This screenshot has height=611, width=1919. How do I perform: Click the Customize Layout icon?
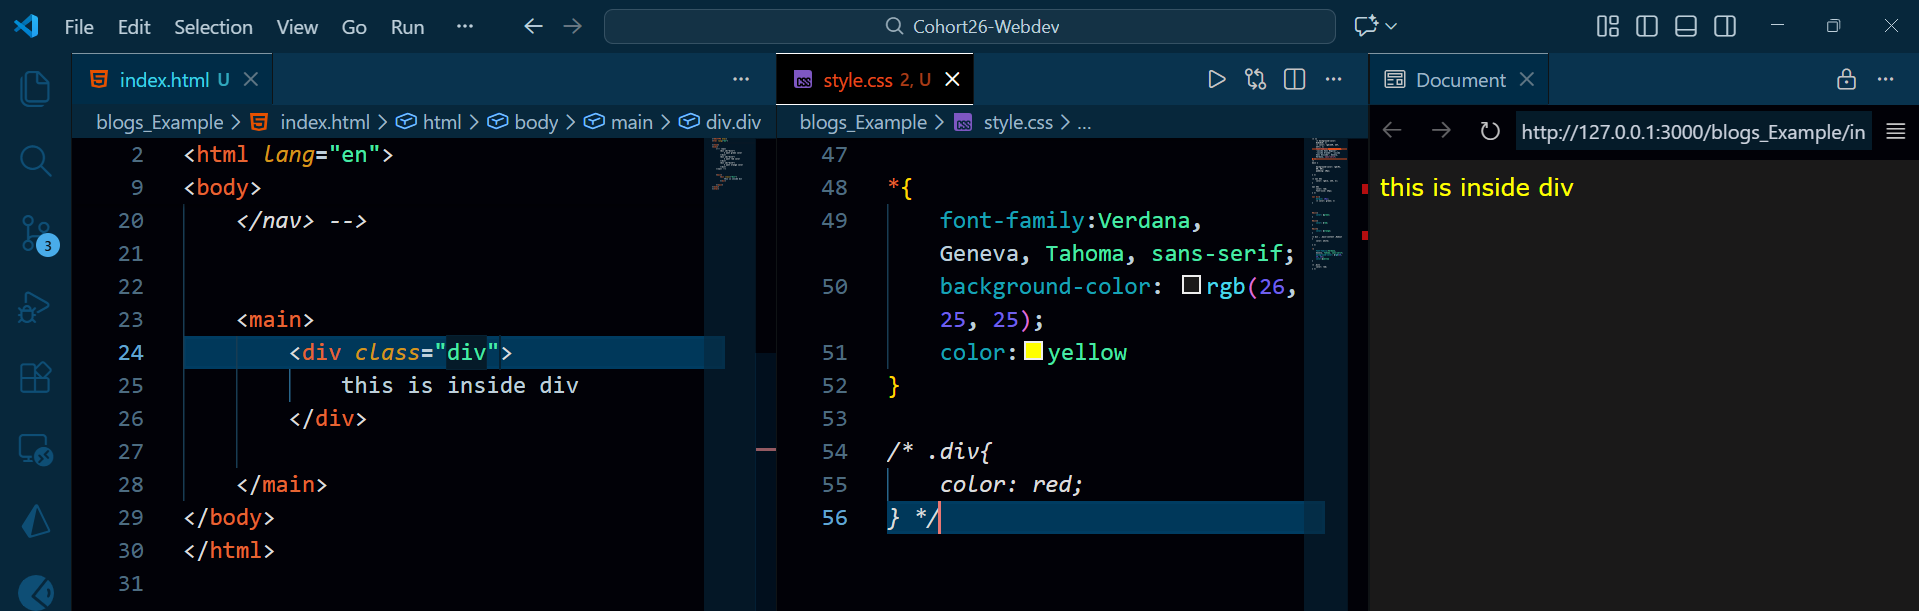tap(1608, 26)
